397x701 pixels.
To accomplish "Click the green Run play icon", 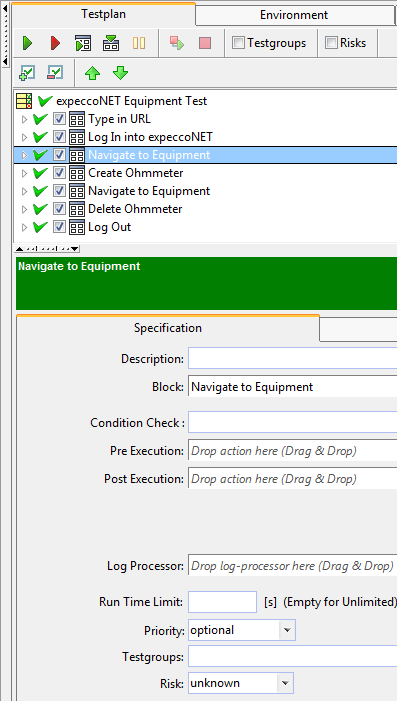I will (28, 43).
